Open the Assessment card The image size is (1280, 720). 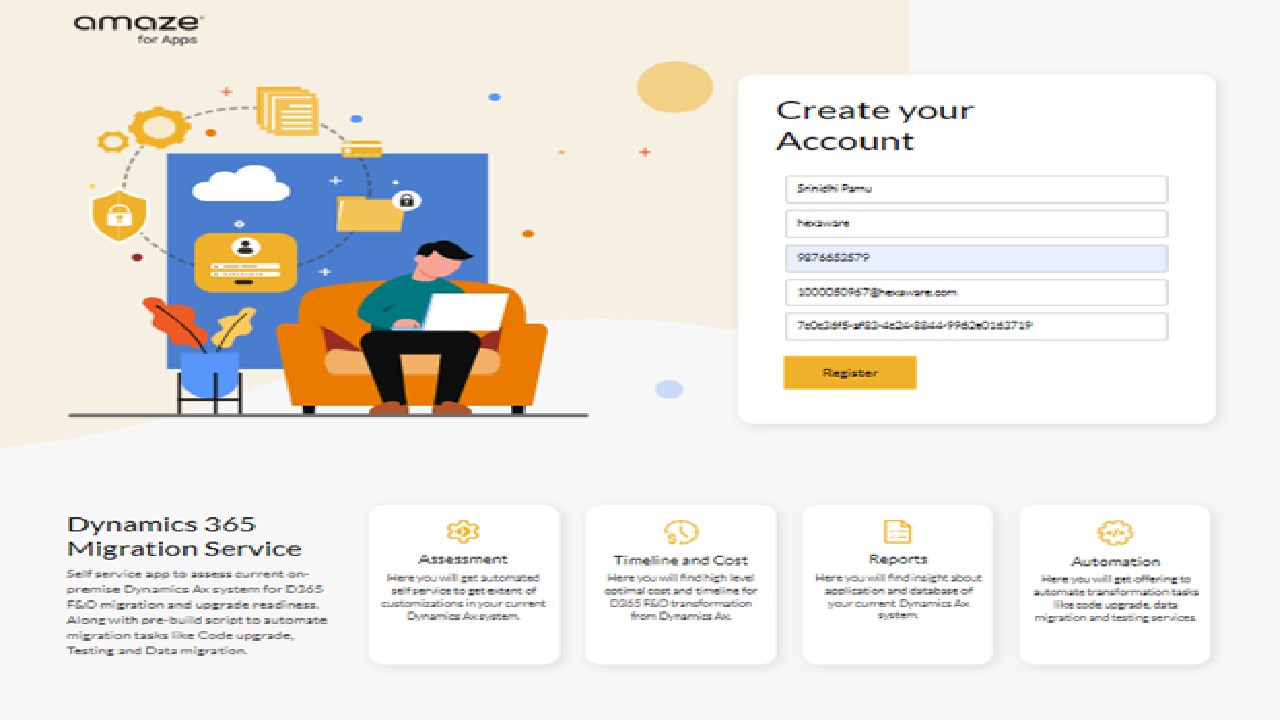pyautogui.click(x=464, y=584)
